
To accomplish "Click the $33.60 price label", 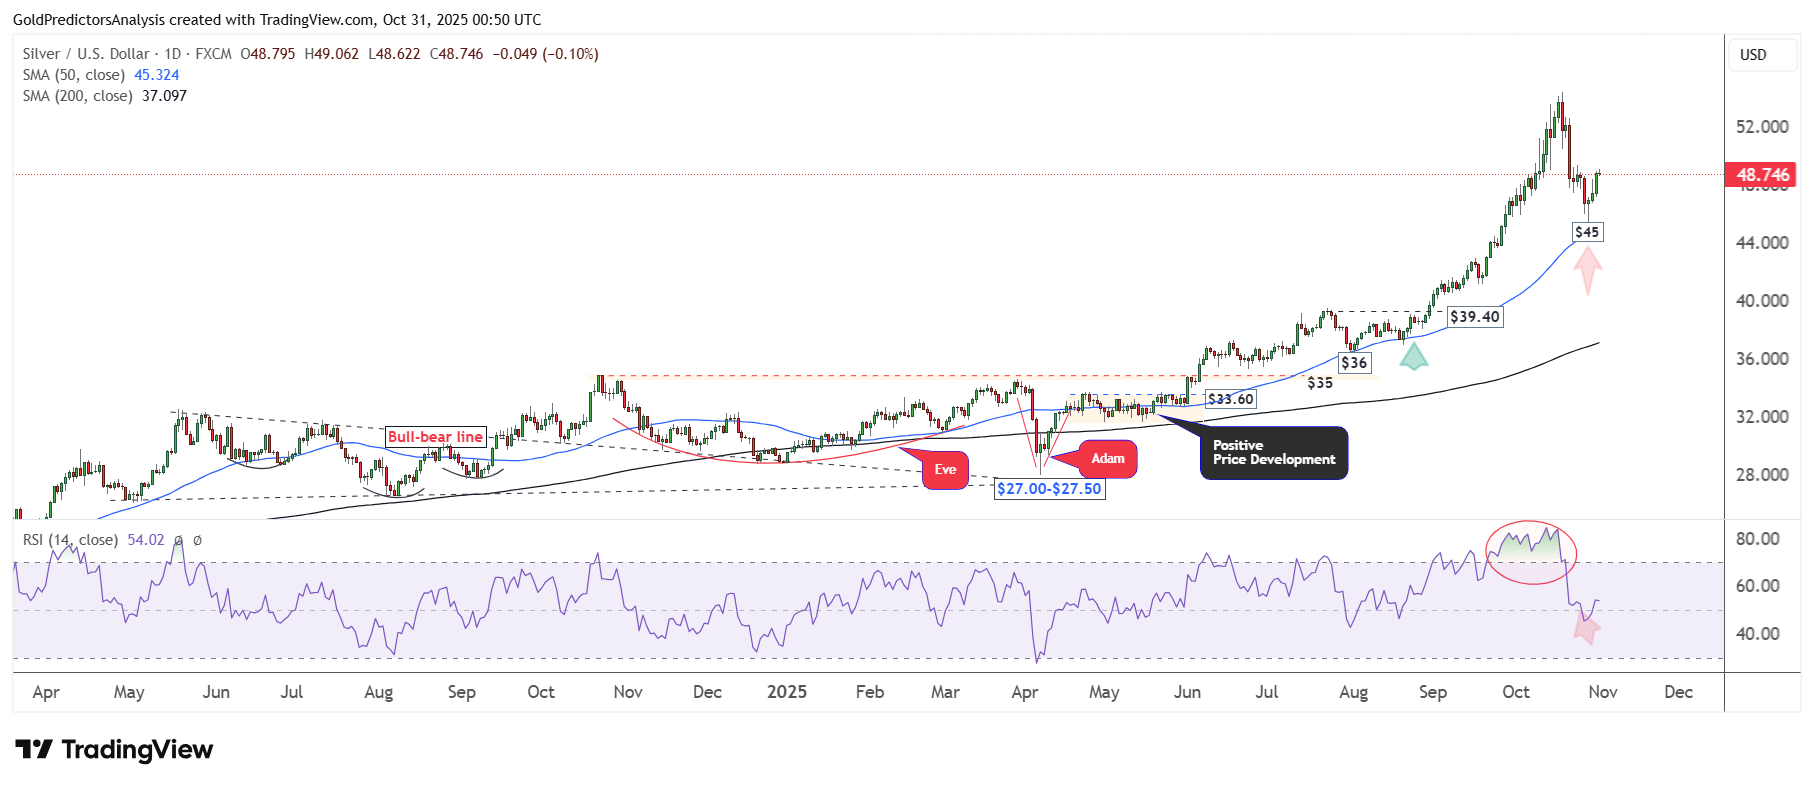I will 1230,399.
